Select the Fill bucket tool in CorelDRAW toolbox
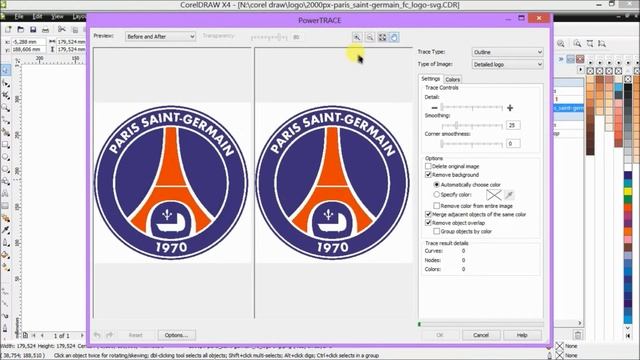The height and width of the screenshot is (360, 640). click(6, 255)
